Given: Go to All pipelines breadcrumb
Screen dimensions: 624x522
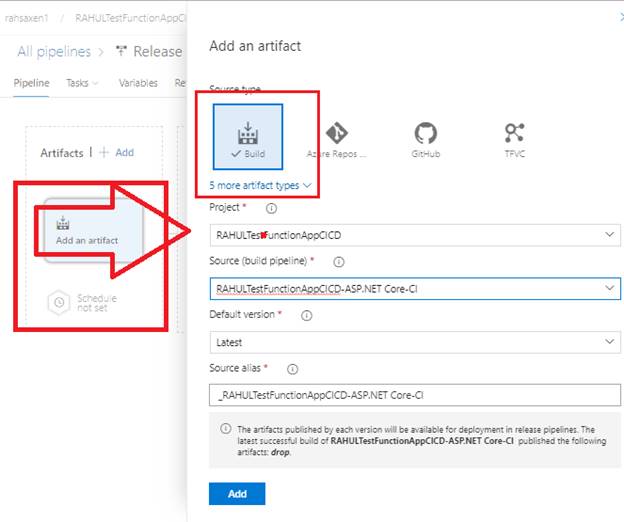Looking at the screenshot, I should pos(54,52).
